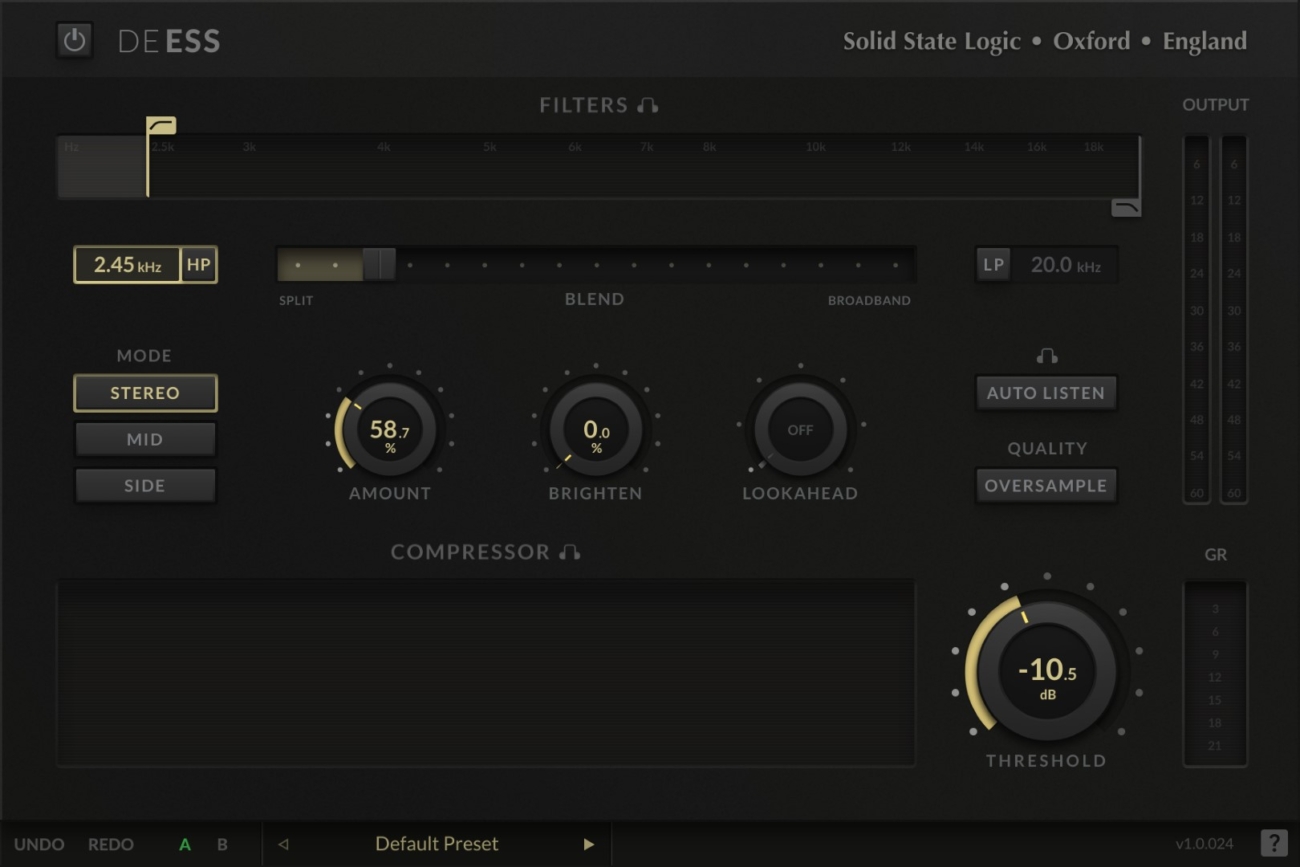
Task: Click the Undo button
Action: [39, 844]
